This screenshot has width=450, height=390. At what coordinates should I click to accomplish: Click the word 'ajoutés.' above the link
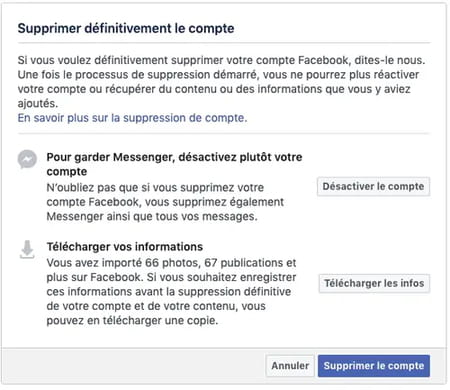[x=38, y=104]
